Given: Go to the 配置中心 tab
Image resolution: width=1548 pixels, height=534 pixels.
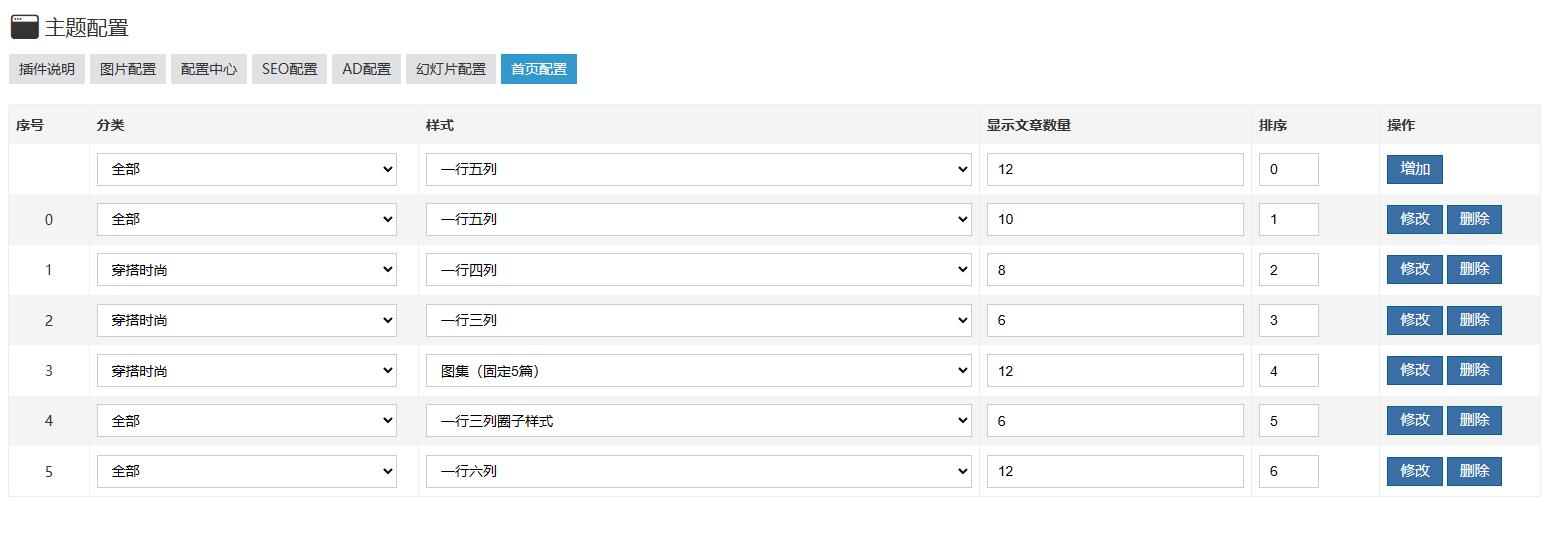Looking at the screenshot, I should [x=209, y=69].
